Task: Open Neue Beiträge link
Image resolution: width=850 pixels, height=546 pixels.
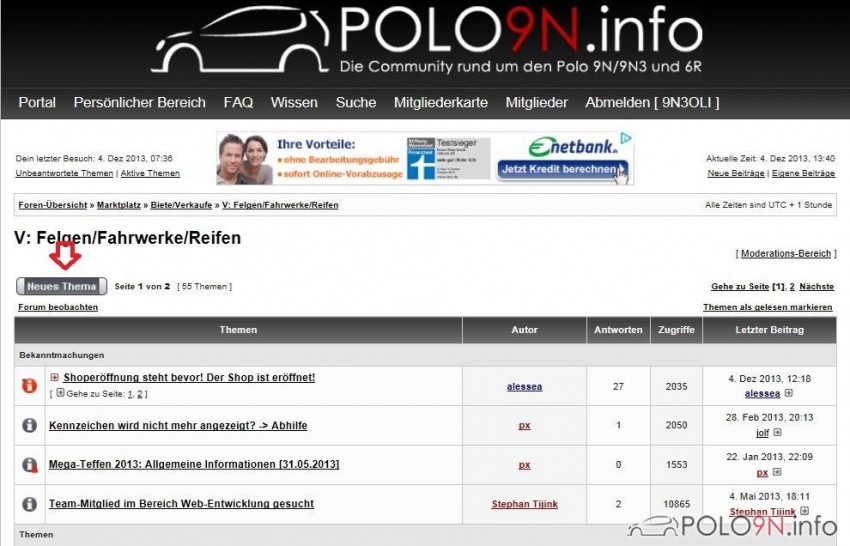Action: (736, 174)
